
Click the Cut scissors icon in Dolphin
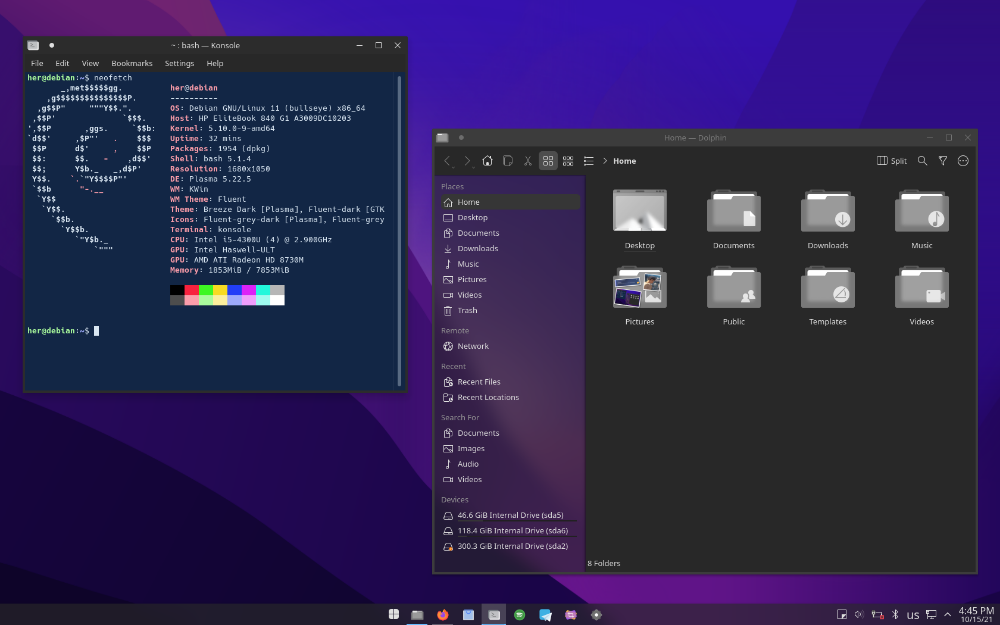(x=528, y=161)
